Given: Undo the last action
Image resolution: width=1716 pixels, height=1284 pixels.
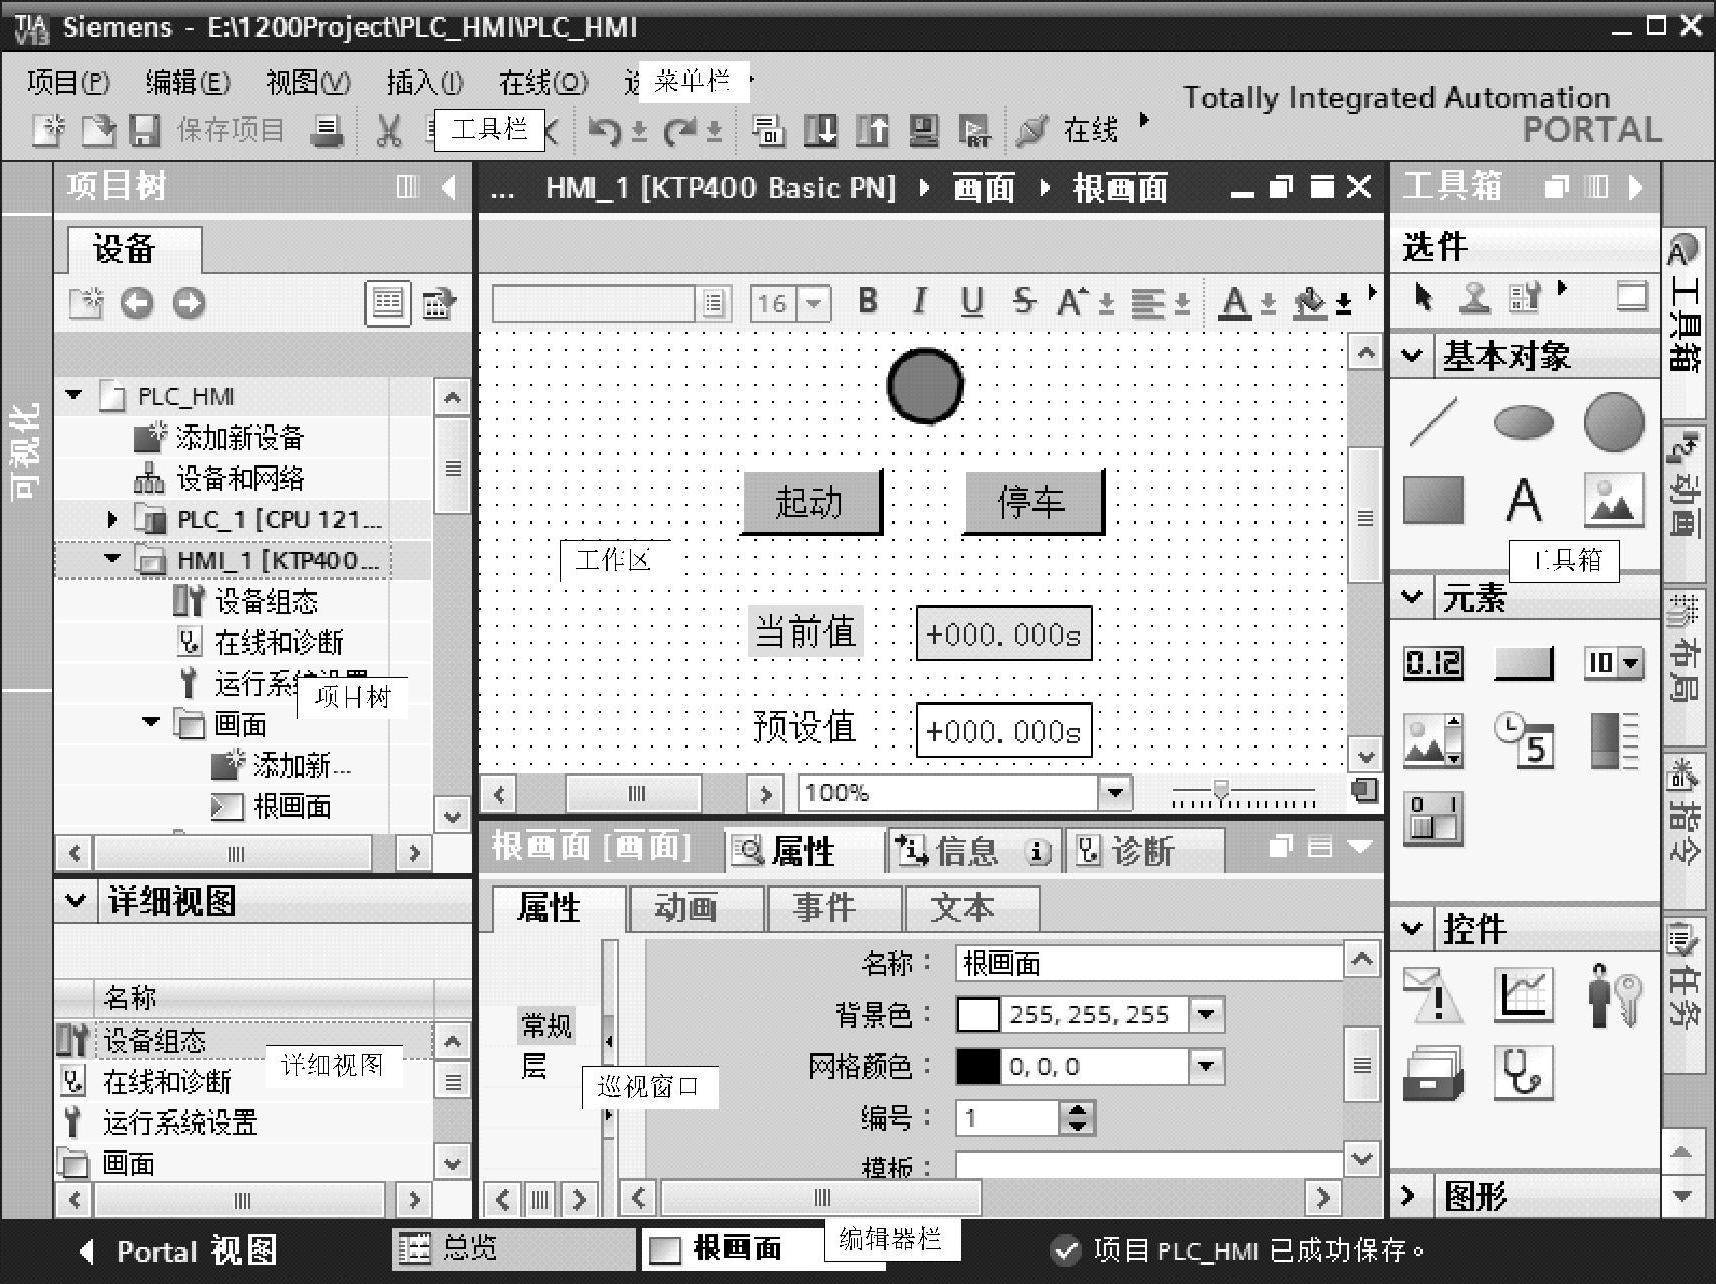Looking at the screenshot, I should (x=603, y=131).
